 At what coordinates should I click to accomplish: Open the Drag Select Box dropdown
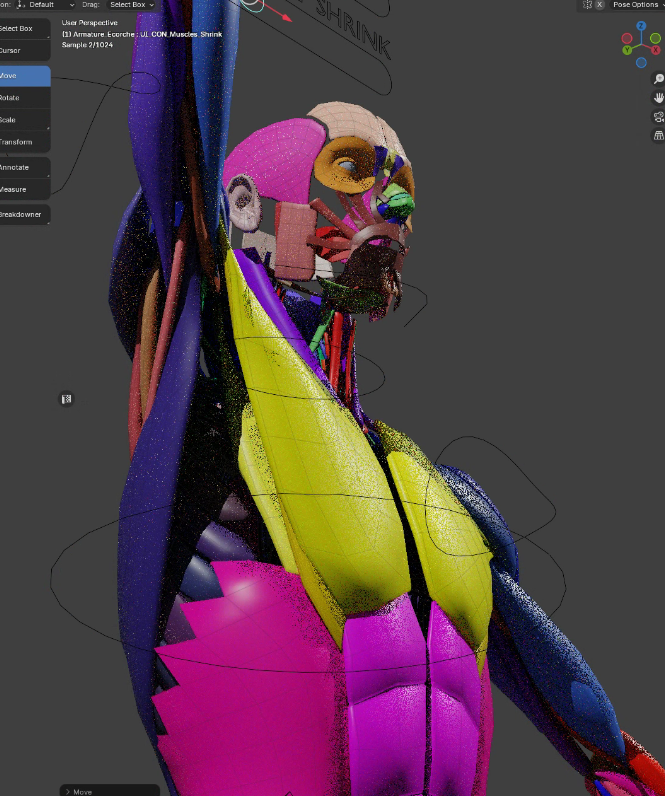(x=131, y=5)
